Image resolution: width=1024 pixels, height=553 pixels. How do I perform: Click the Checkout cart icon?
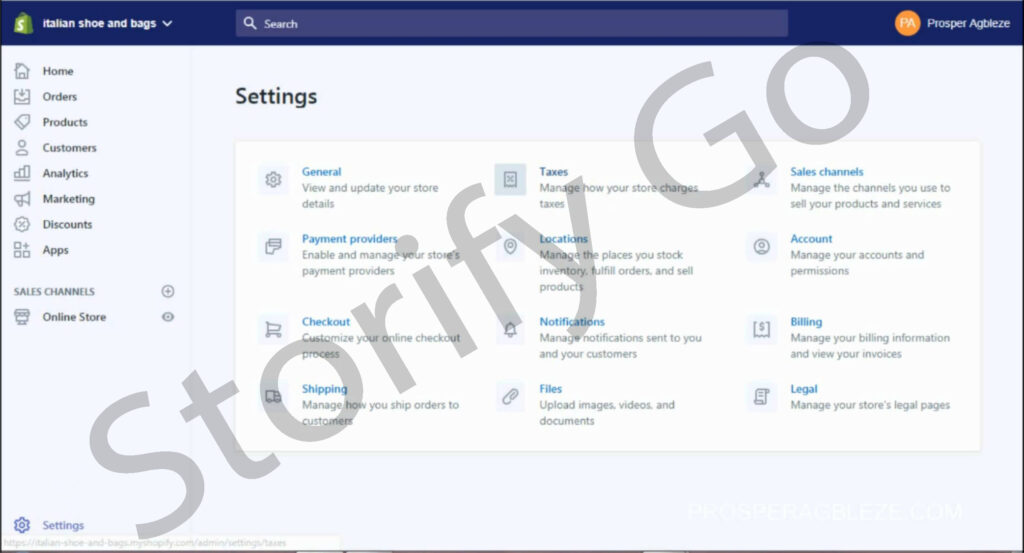coord(273,329)
